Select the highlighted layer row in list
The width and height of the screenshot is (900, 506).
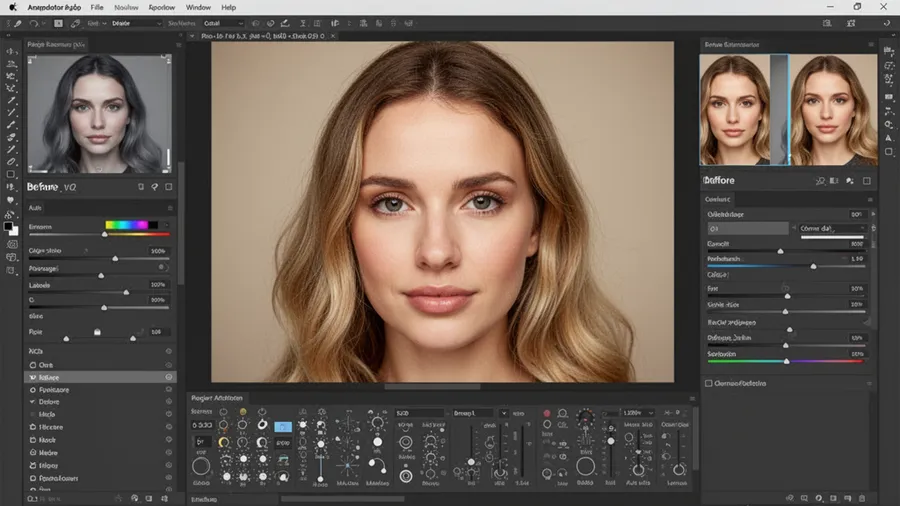pos(100,377)
